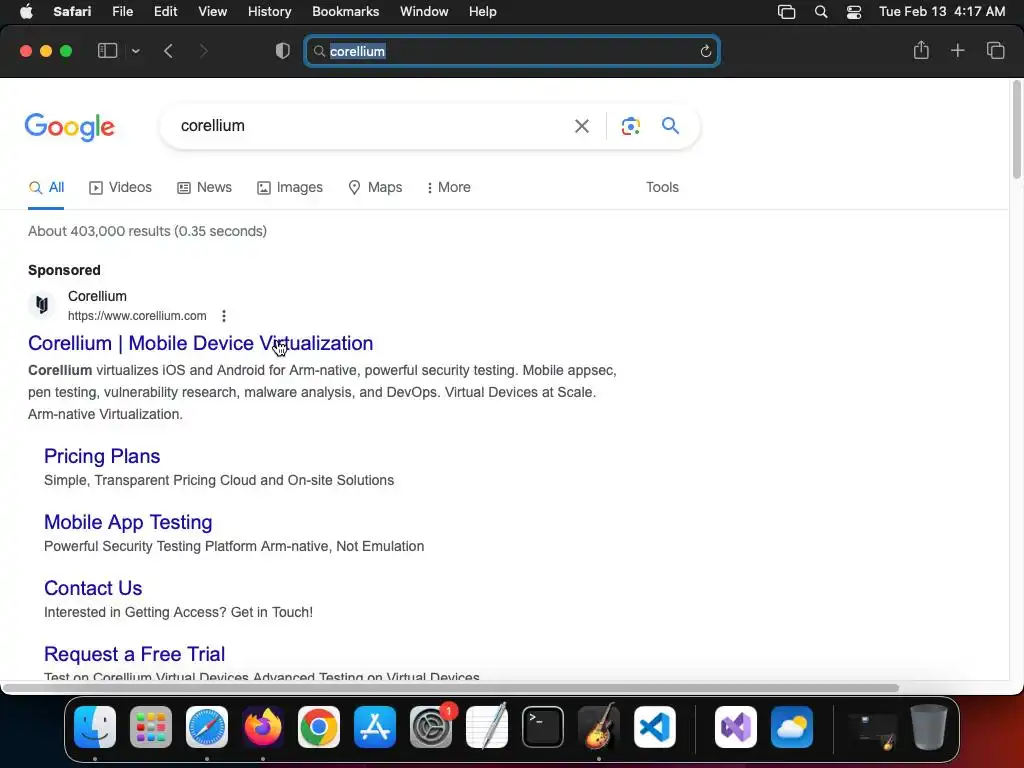Reload the current page
Screen dimensions: 1024x768
(x=705, y=51)
